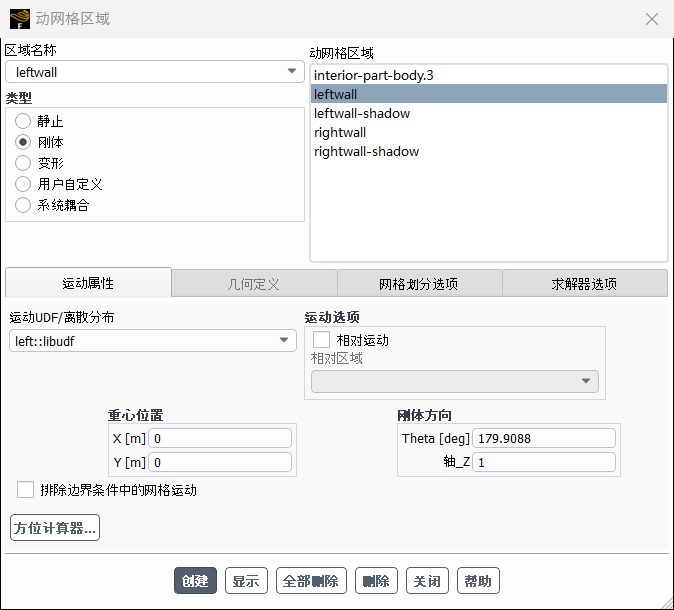
Task: Check 排除边界条件中的网格运动 option
Action: (x=25, y=490)
